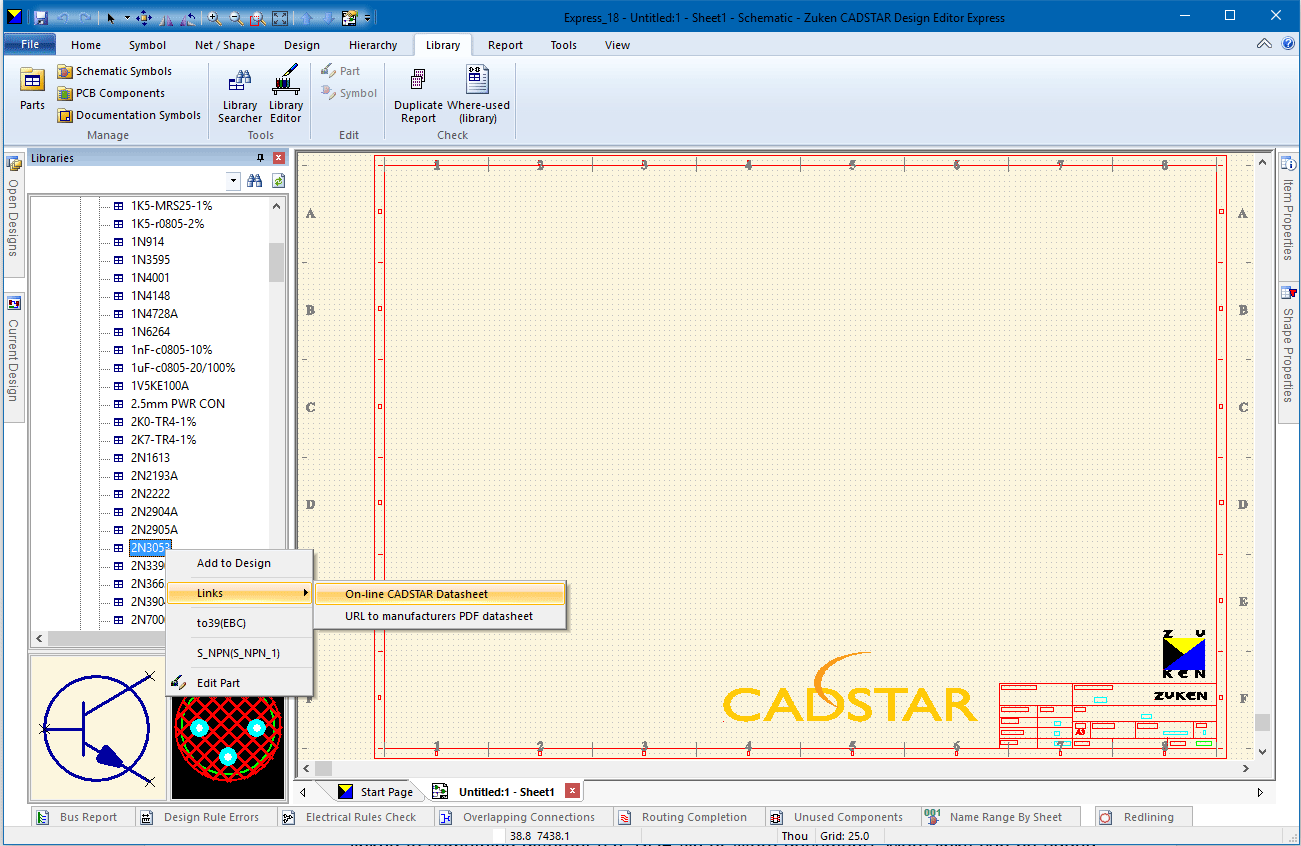
Task: Open the ribbon Help icon
Action: click(1286, 44)
